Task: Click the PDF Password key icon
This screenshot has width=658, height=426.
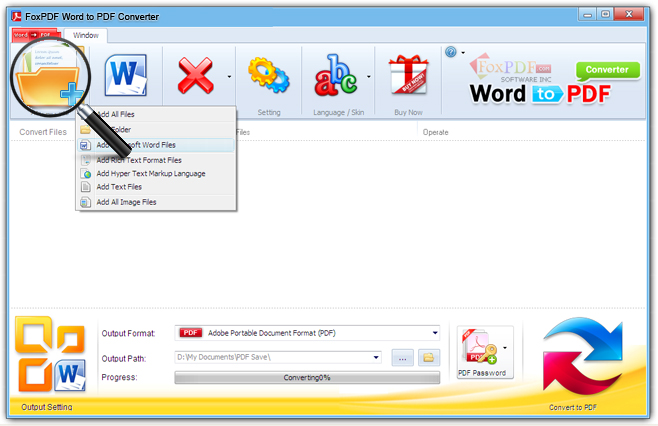Action: coord(480,347)
